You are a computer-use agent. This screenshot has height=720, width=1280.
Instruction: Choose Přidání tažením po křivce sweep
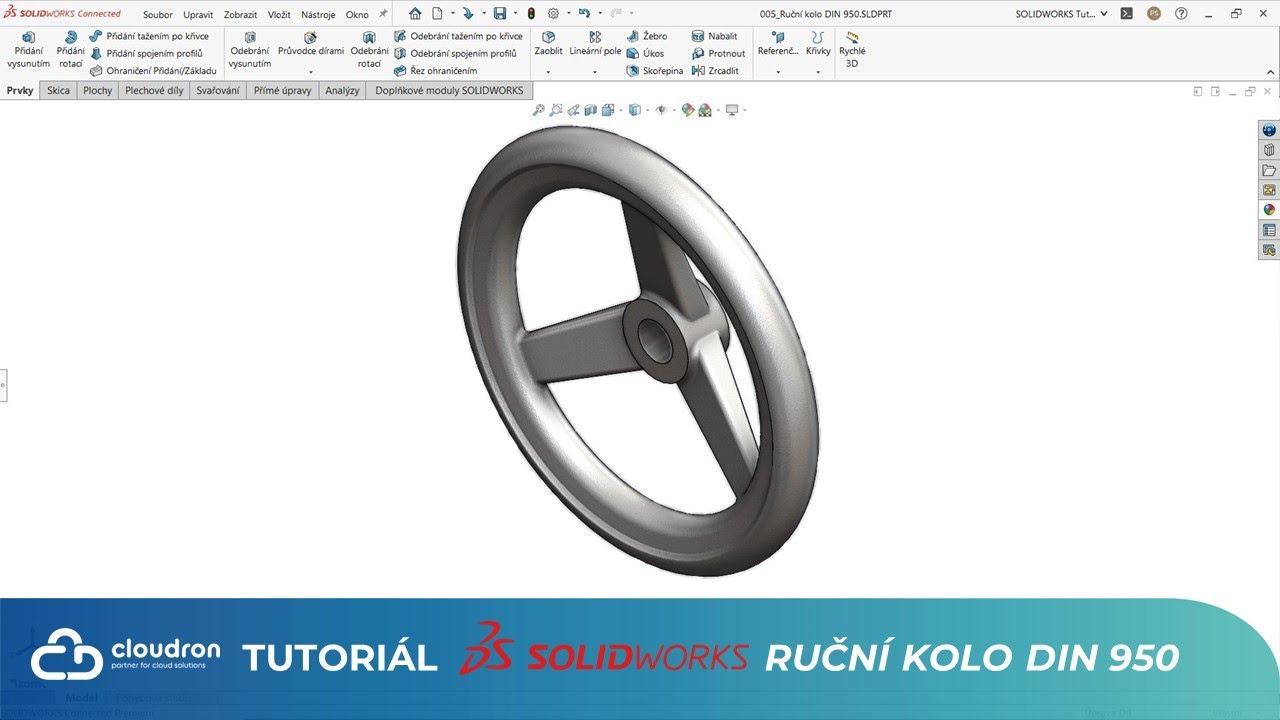coord(149,36)
